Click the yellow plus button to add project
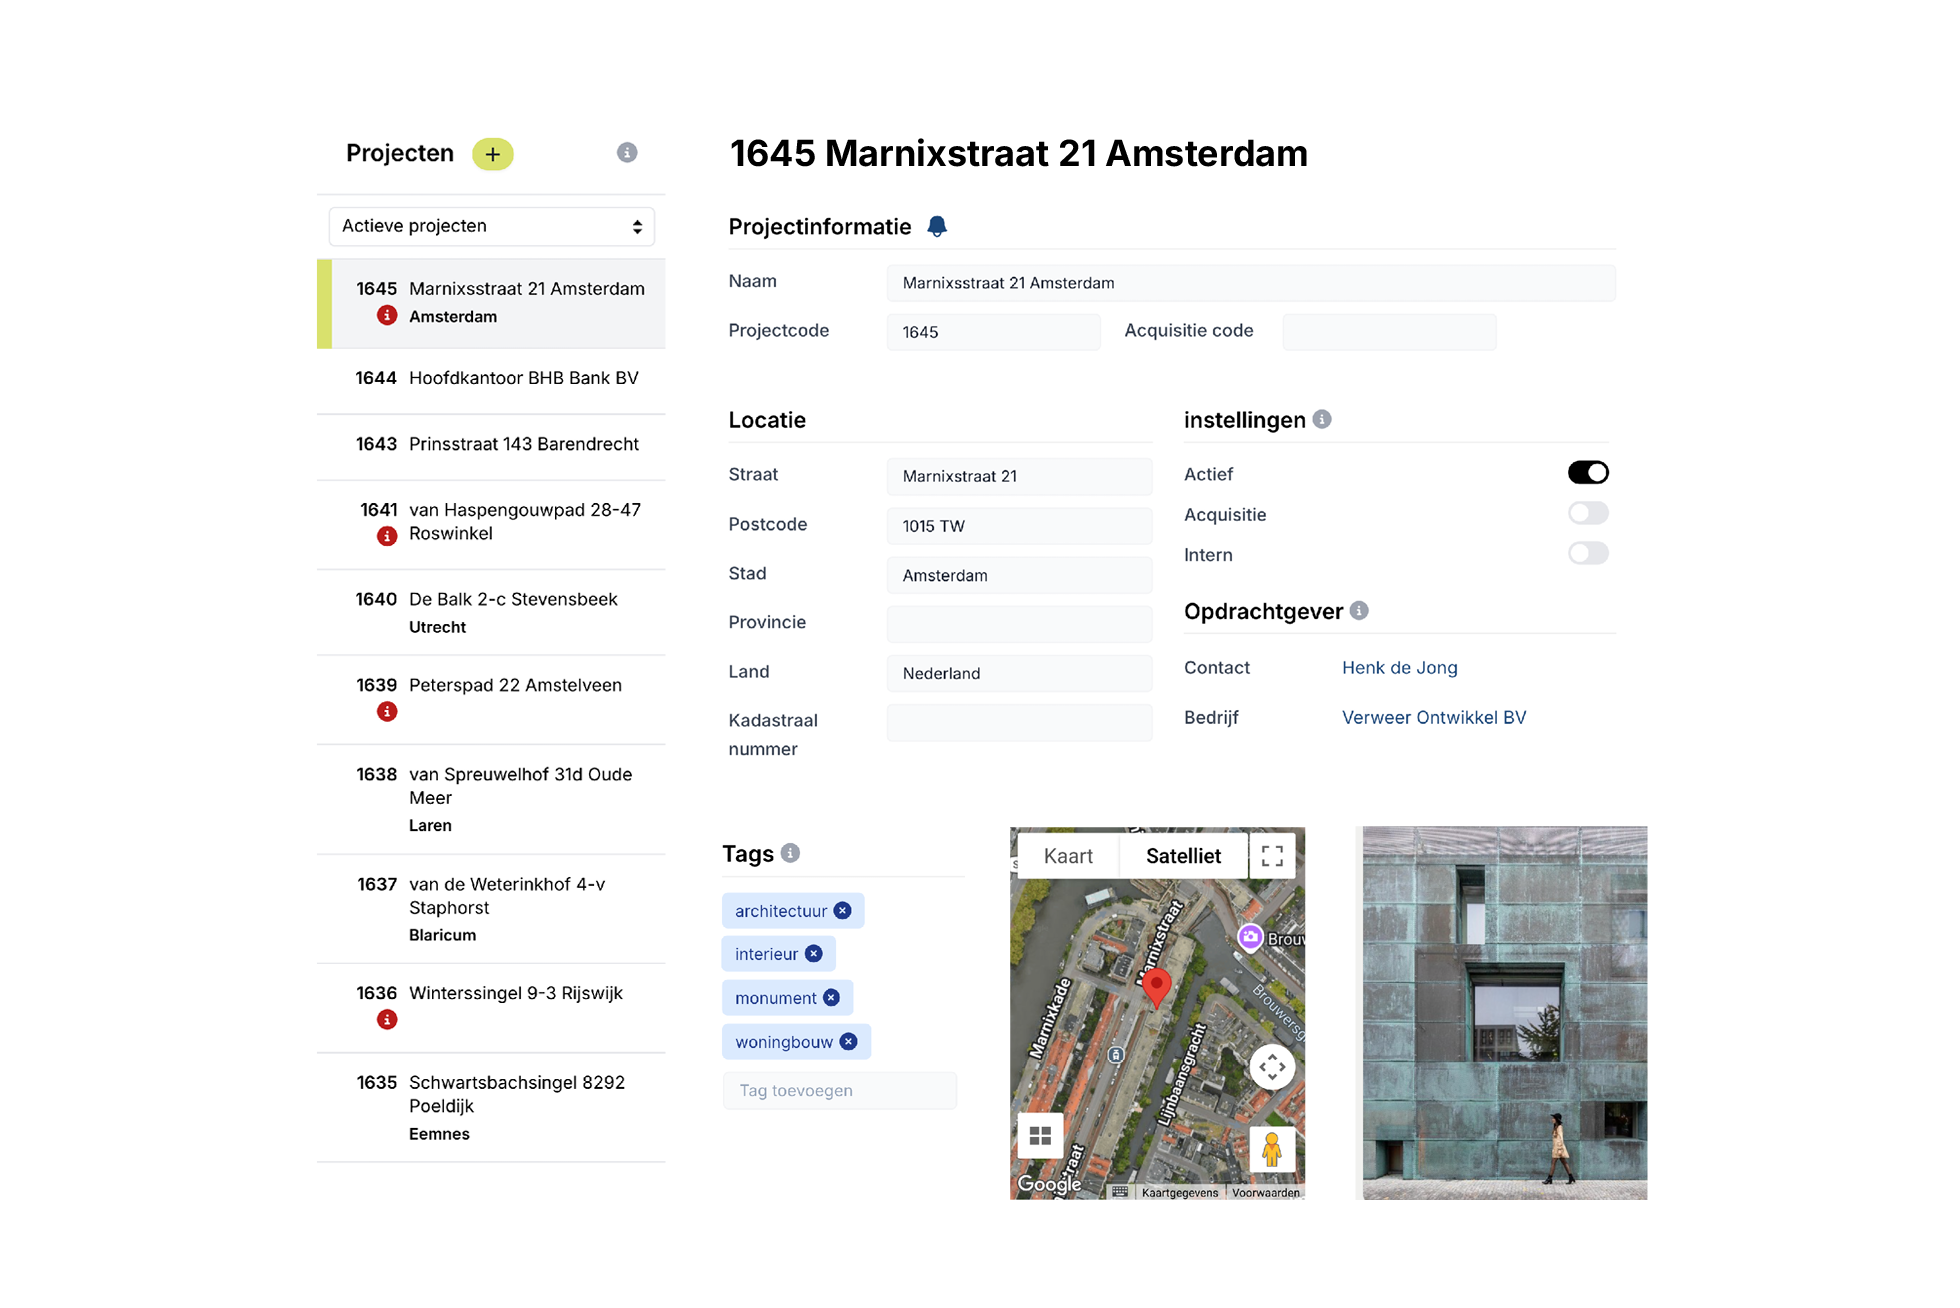Image resolution: width=1960 pixels, height=1308 pixels. click(x=492, y=154)
